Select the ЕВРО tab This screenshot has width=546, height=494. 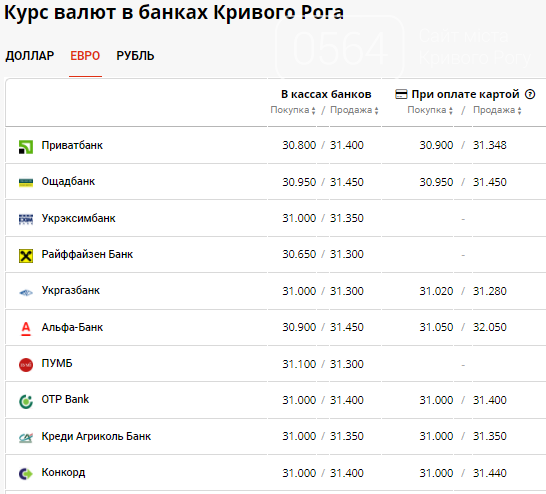(x=85, y=56)
